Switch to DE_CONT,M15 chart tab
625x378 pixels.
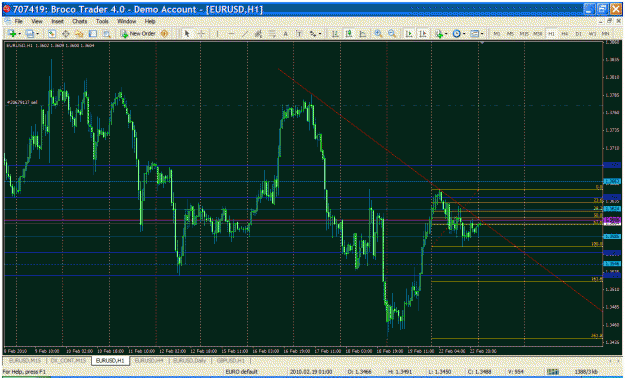68,360
